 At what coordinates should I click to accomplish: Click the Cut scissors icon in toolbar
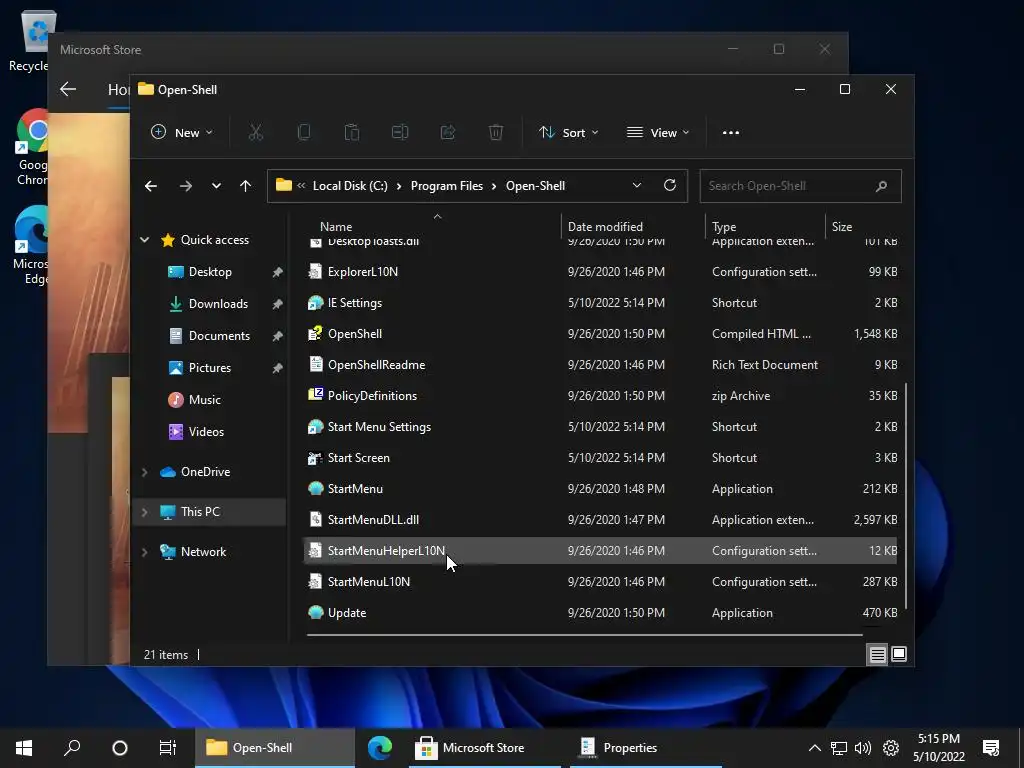[255, 133]
